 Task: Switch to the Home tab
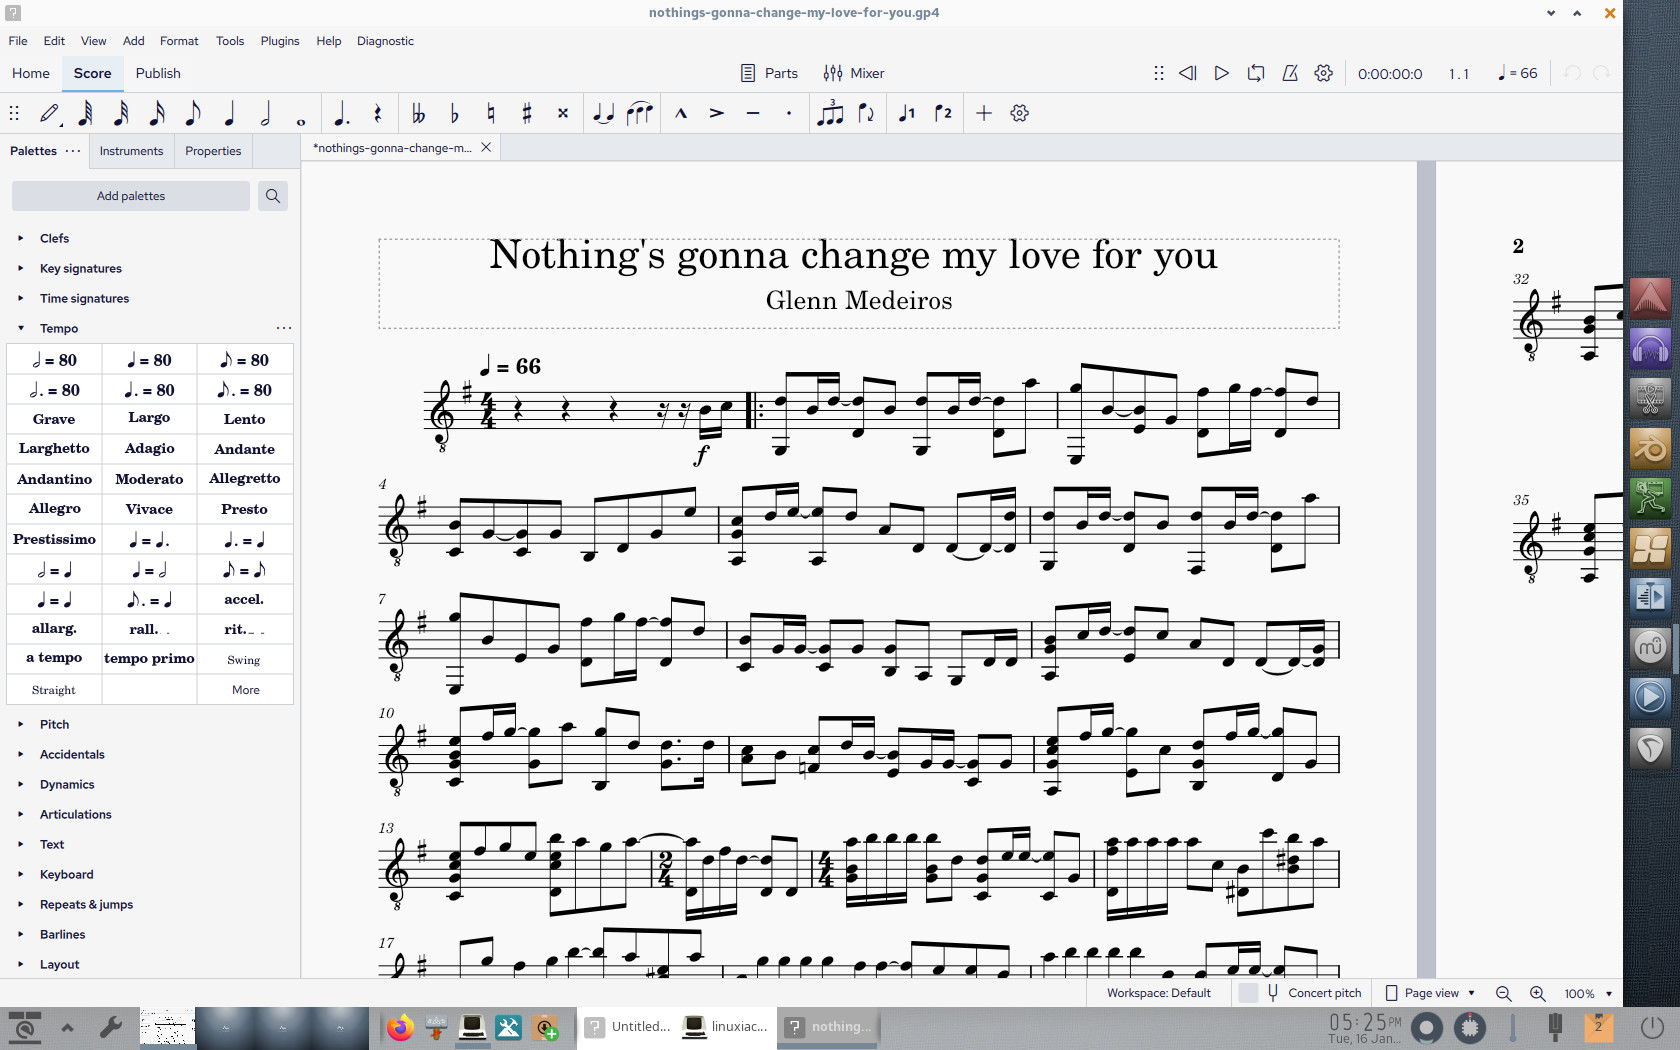pyautogui.click(x=31, y=73)
